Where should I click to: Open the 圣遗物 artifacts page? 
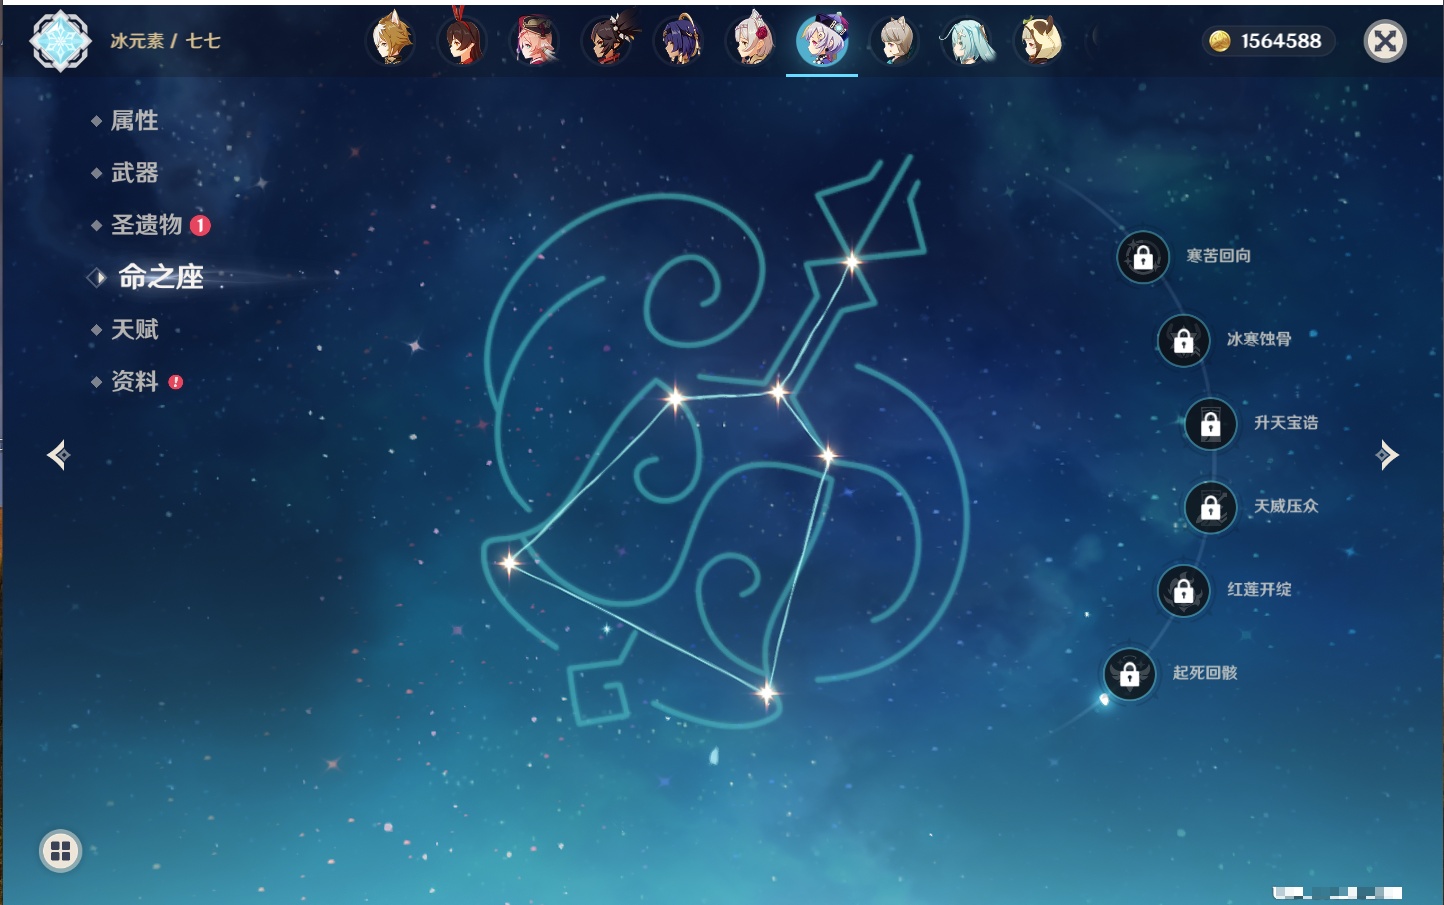146,225
